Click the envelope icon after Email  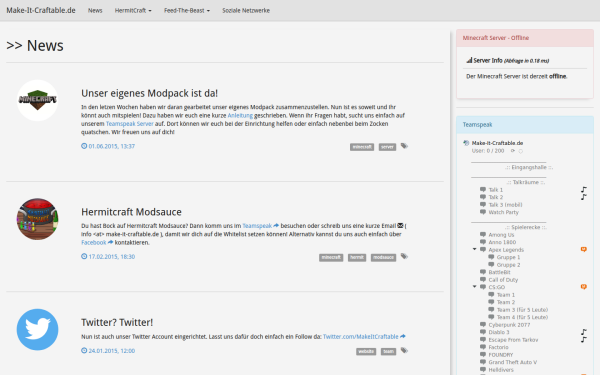pyautogui.click(x=400, y=225)
